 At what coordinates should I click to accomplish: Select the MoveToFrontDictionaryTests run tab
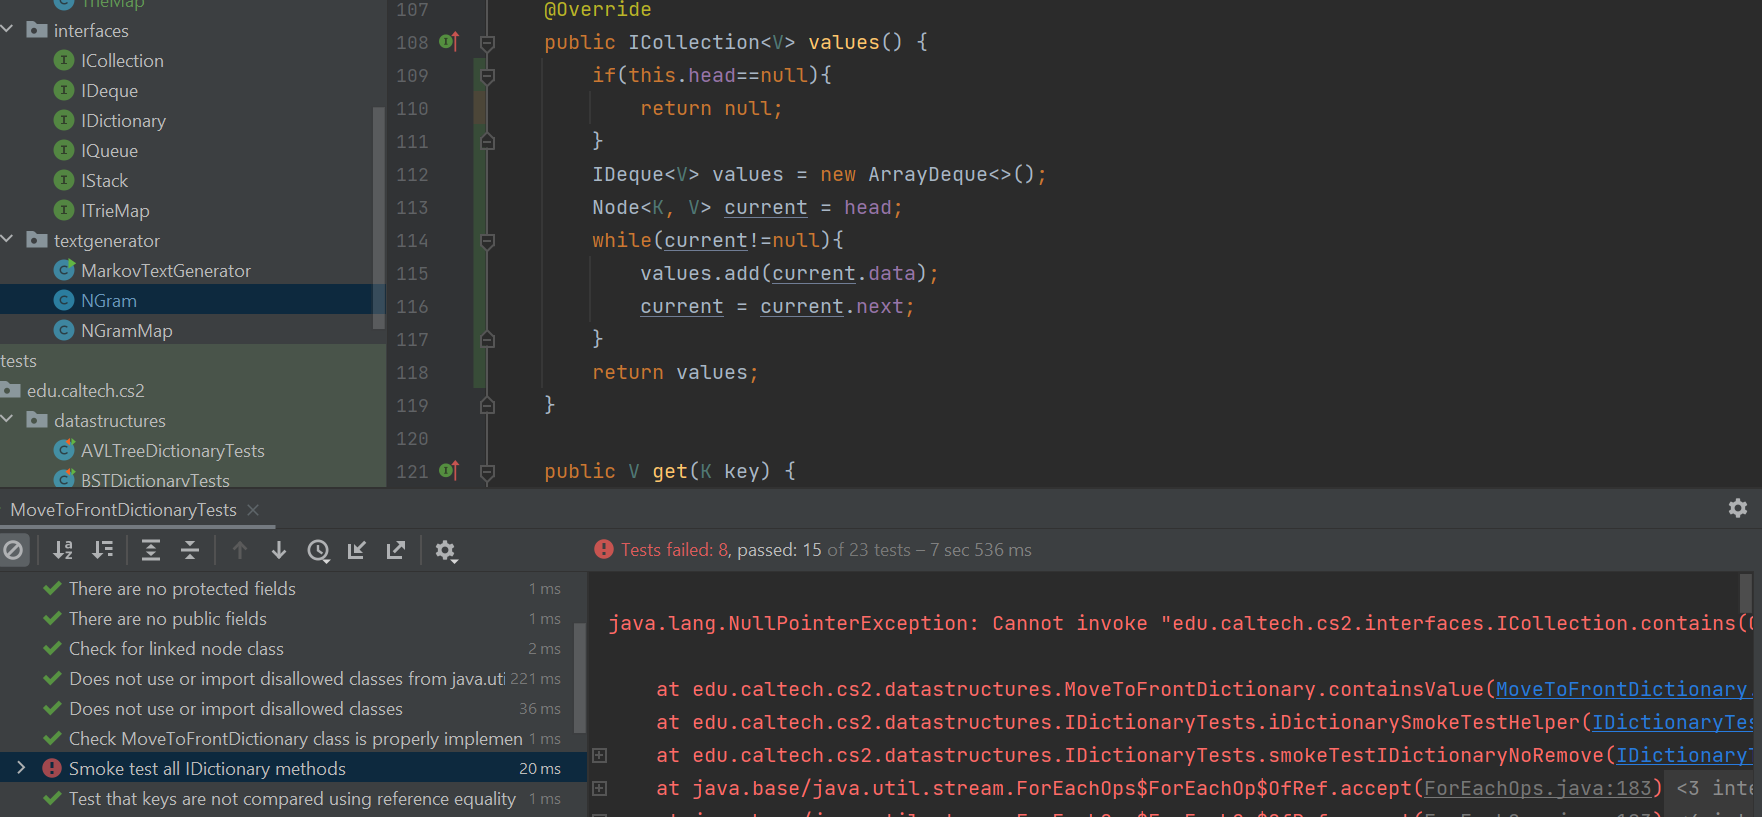pos(124,510)
